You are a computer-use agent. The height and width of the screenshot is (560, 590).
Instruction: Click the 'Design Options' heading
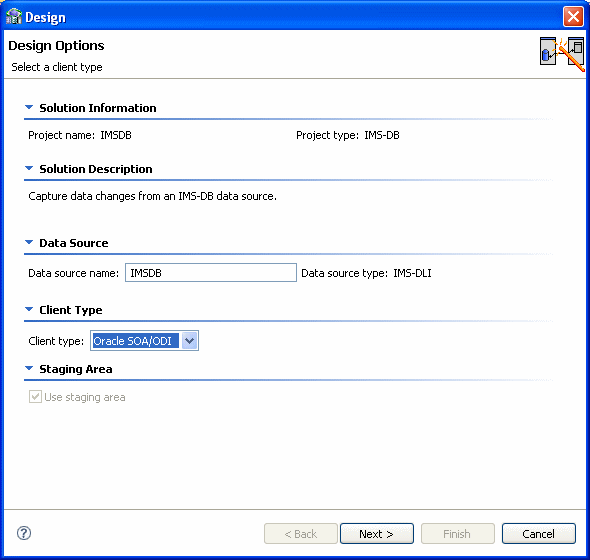tap(56, 46)
